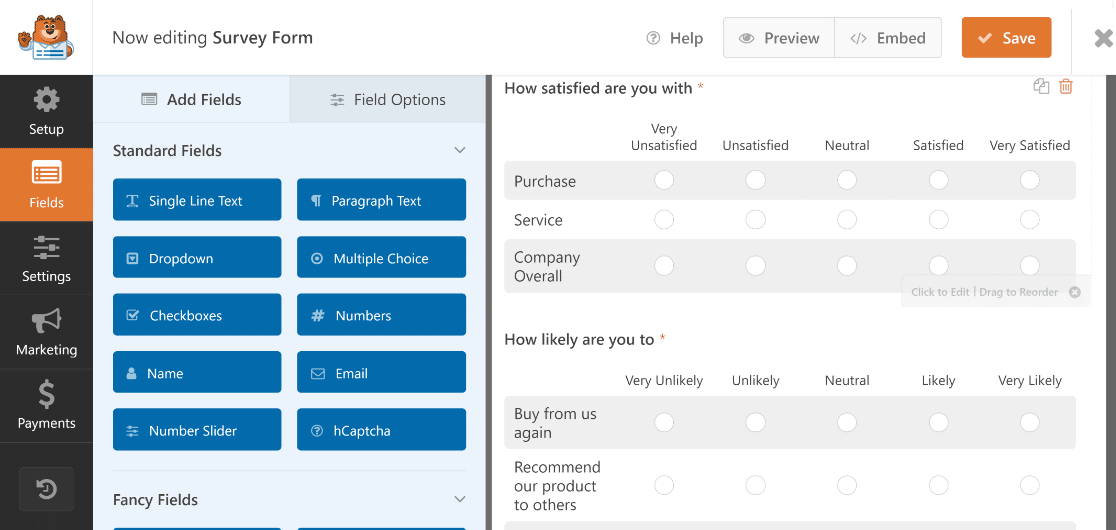Delete the satisfaction field with trash icon

1065,87
